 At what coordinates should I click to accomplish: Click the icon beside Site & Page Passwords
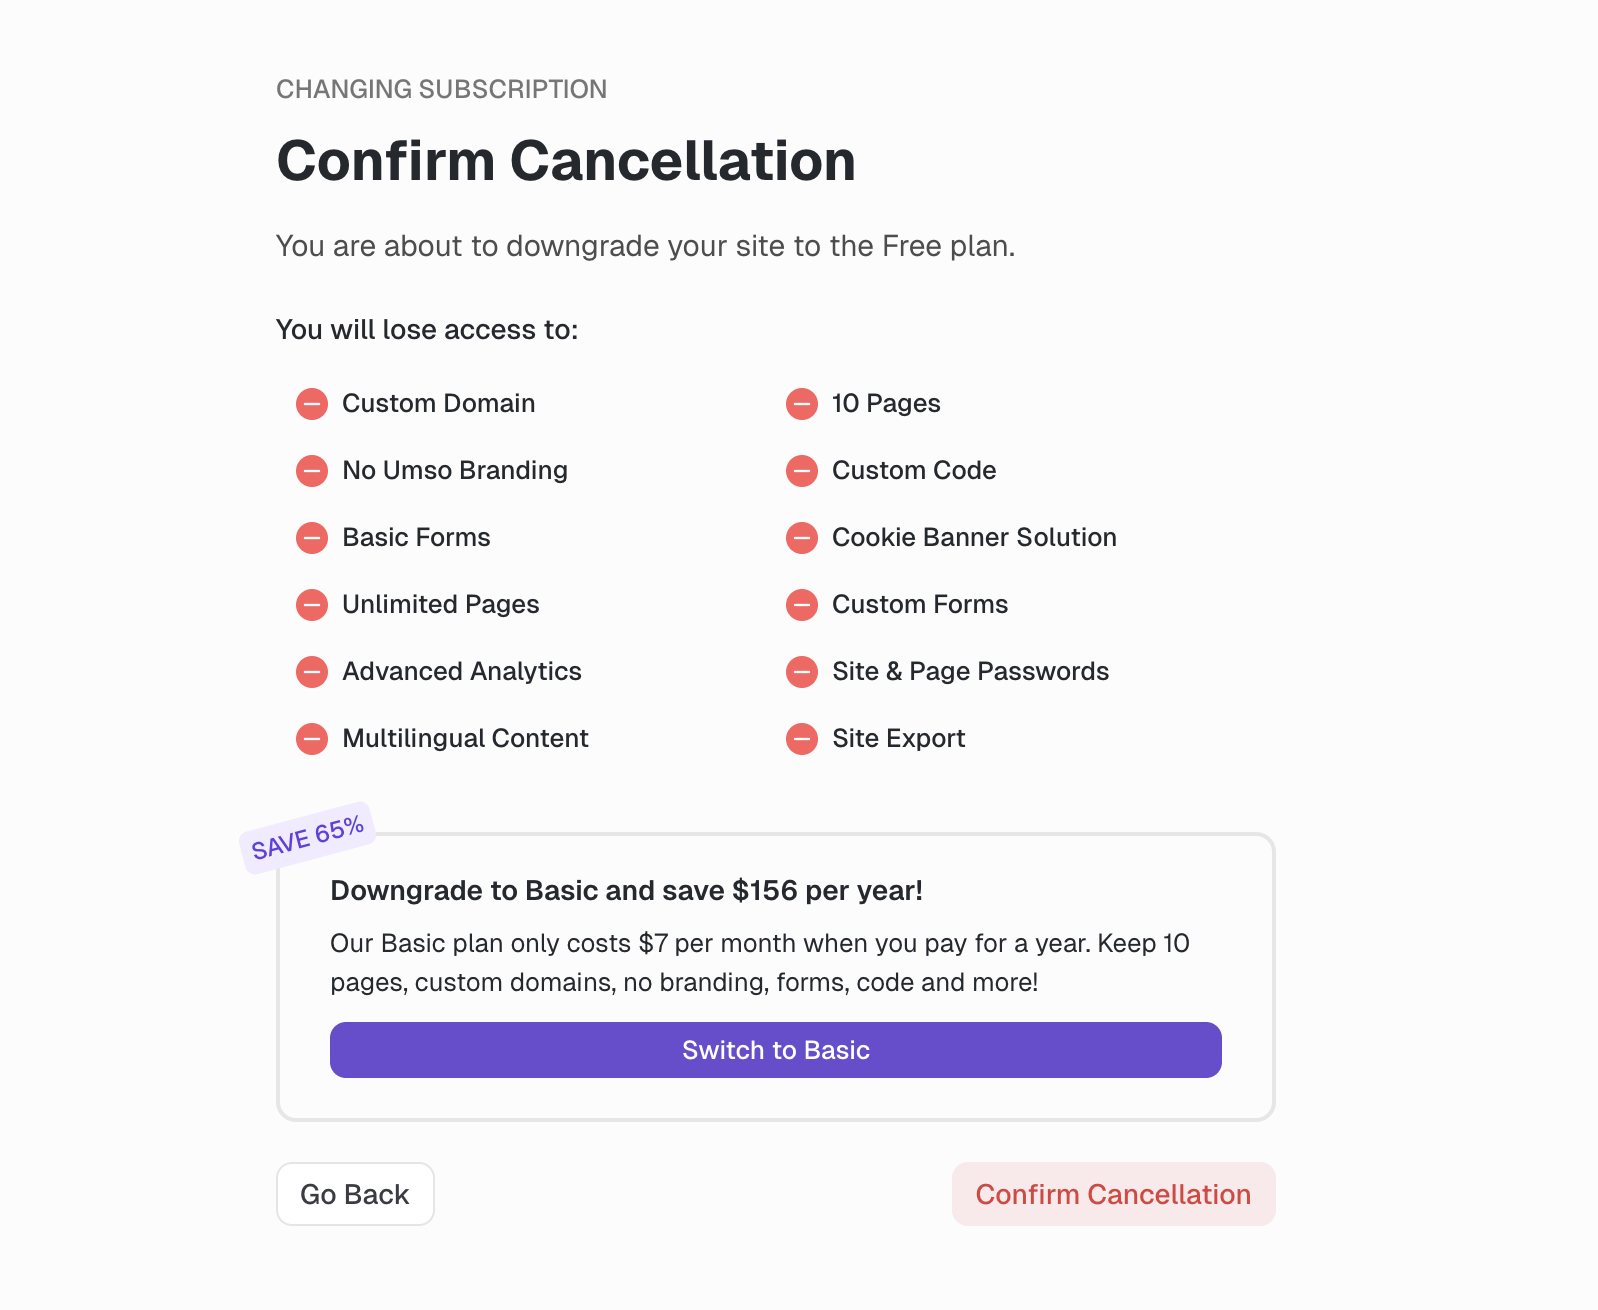(802, 672)
